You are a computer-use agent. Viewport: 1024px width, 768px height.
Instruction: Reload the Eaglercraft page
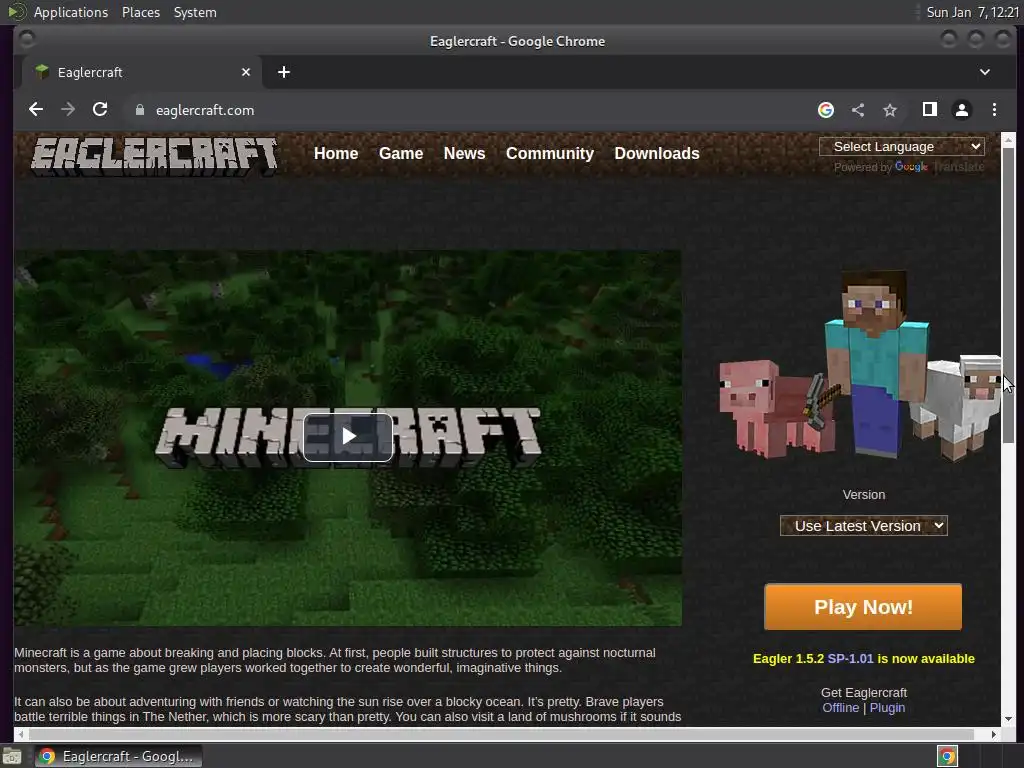click(x=100, y=110)
